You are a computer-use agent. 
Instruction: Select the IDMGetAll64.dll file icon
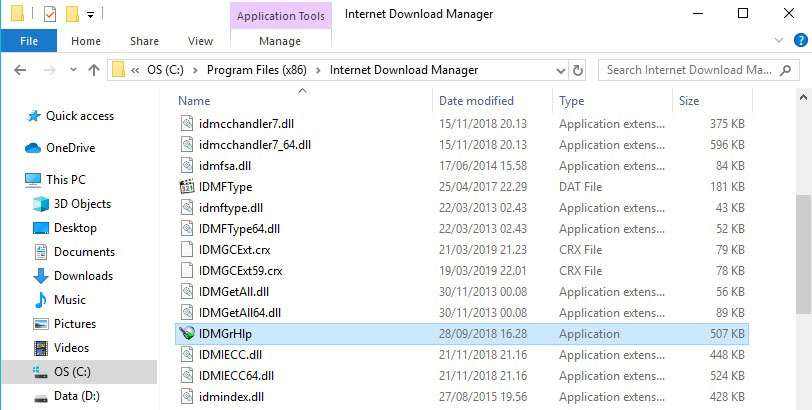(186, 313)
